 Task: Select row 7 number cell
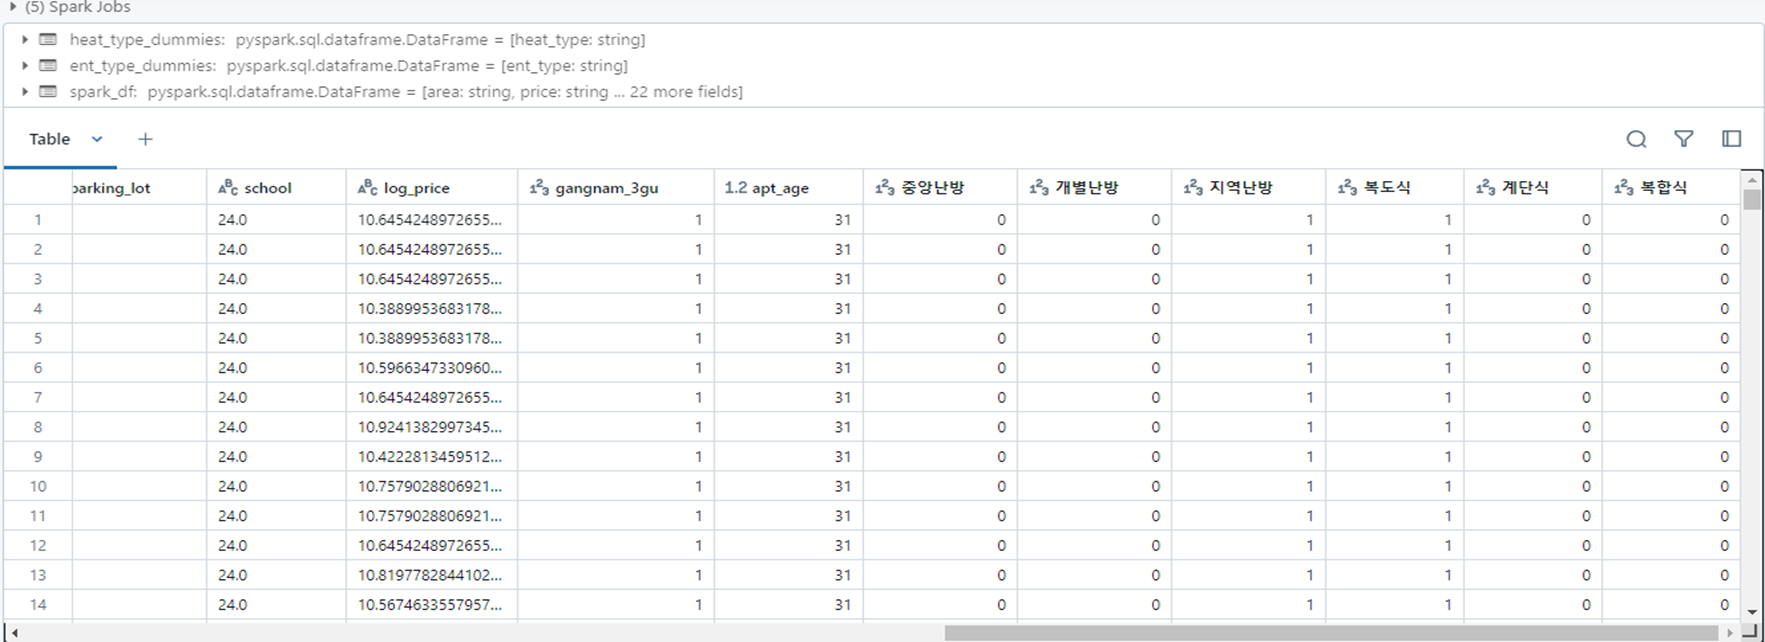click(38, 397)
